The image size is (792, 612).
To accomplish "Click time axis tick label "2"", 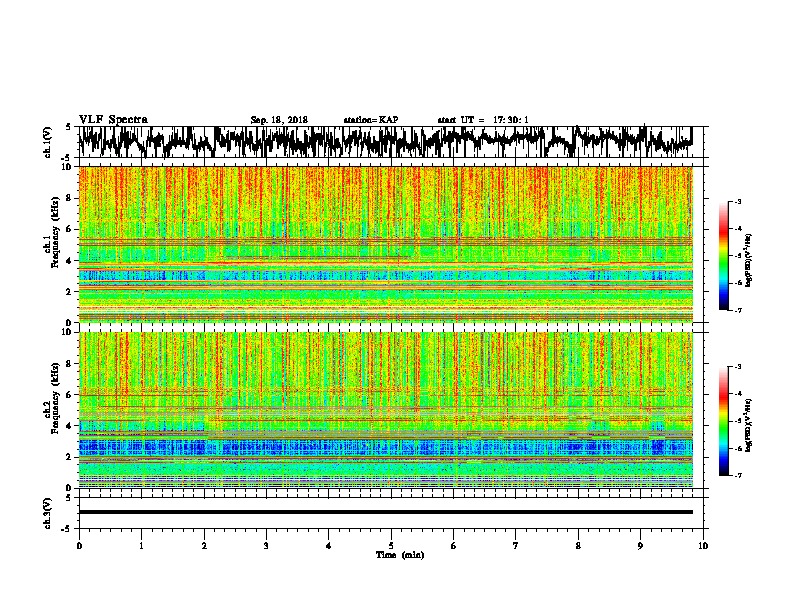I will [204, 546].
